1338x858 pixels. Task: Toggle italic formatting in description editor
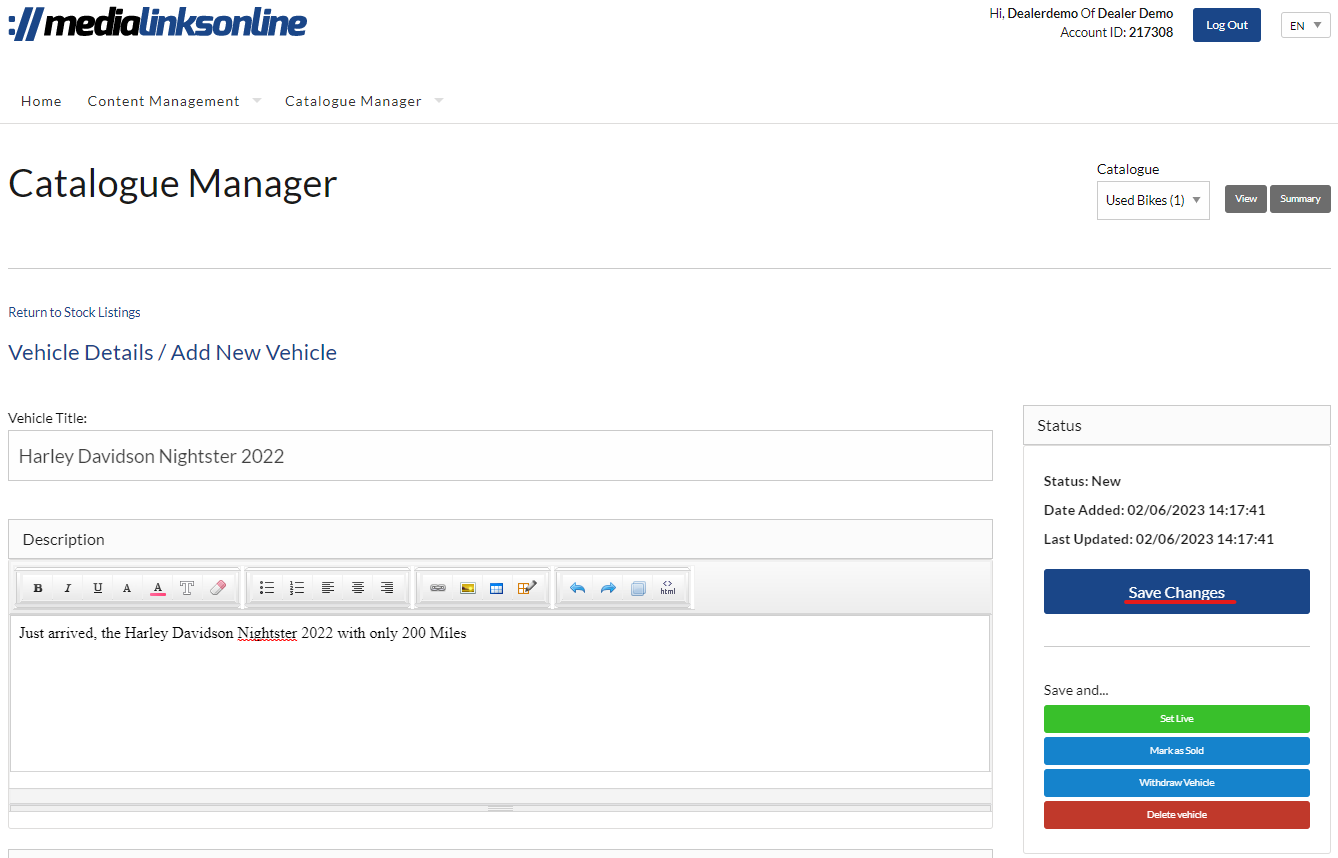click(x=68, y=588)
